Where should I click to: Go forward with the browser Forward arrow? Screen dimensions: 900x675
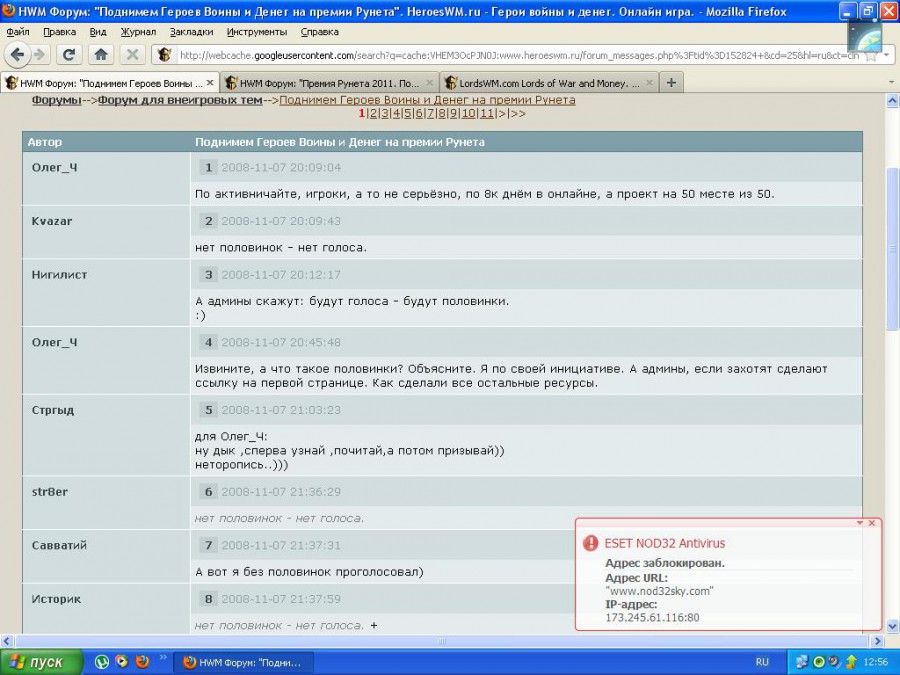coord(39,55)
